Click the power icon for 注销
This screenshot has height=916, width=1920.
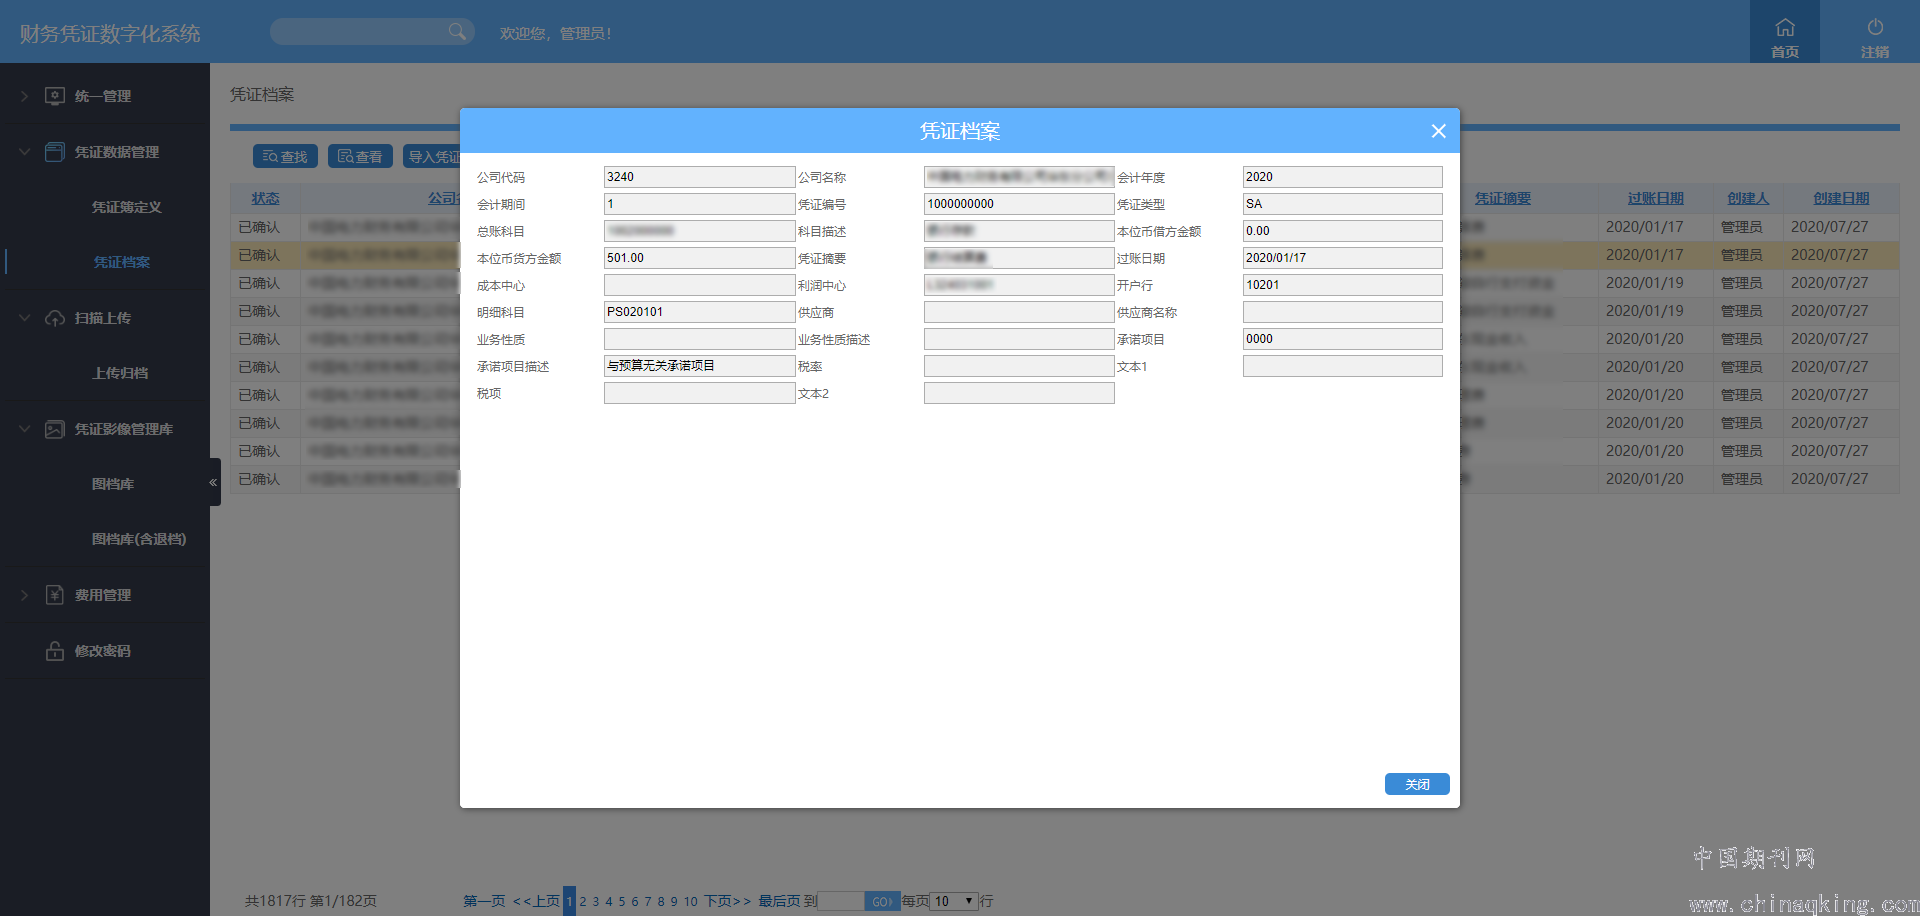[1875, 27]
